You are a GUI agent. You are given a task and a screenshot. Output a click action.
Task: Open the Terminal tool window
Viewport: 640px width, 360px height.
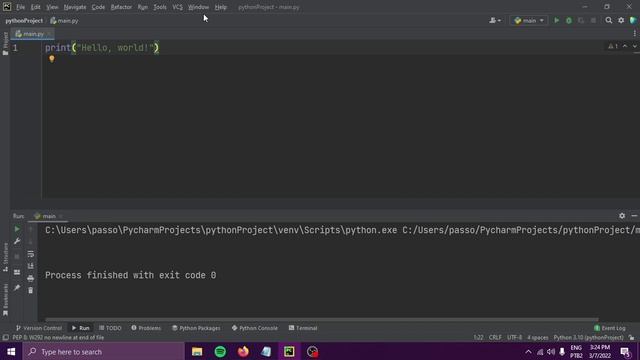point(303,328)
